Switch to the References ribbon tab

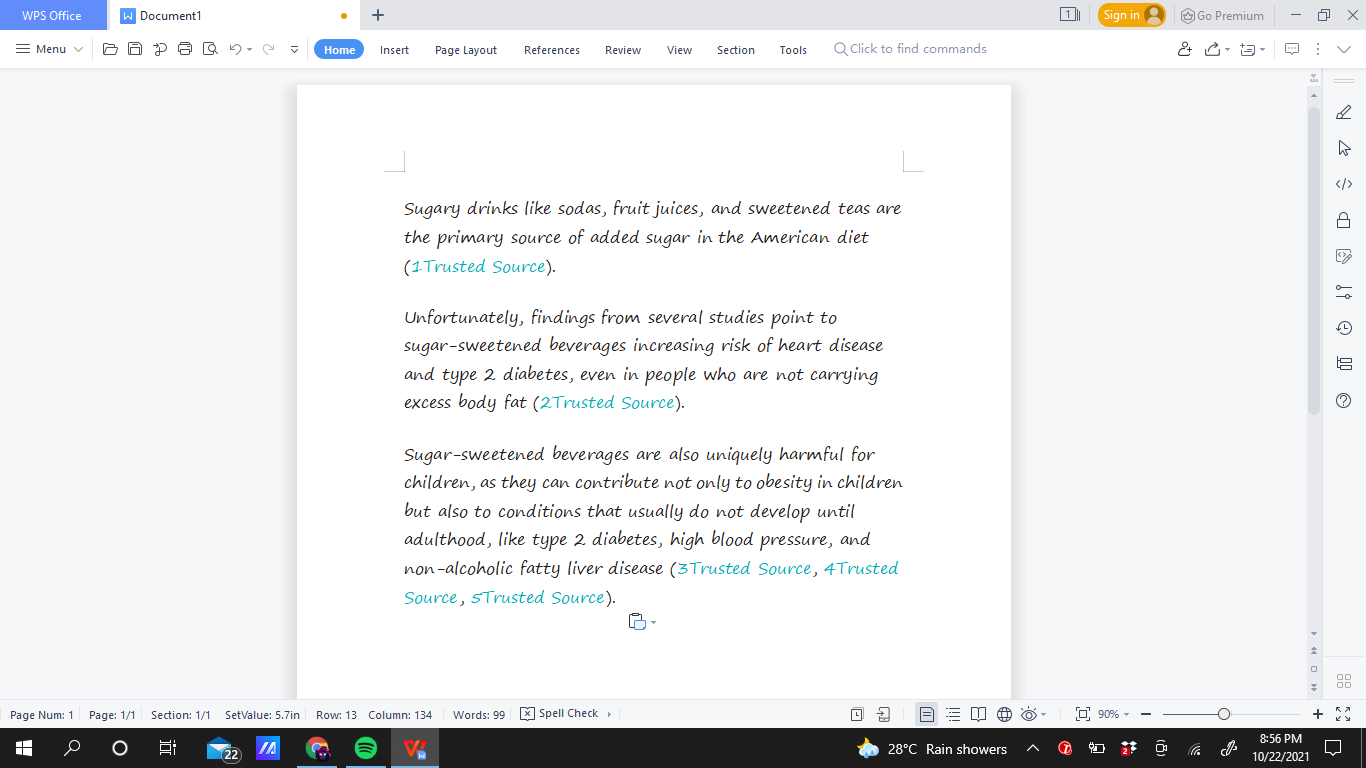coord(551,49)
